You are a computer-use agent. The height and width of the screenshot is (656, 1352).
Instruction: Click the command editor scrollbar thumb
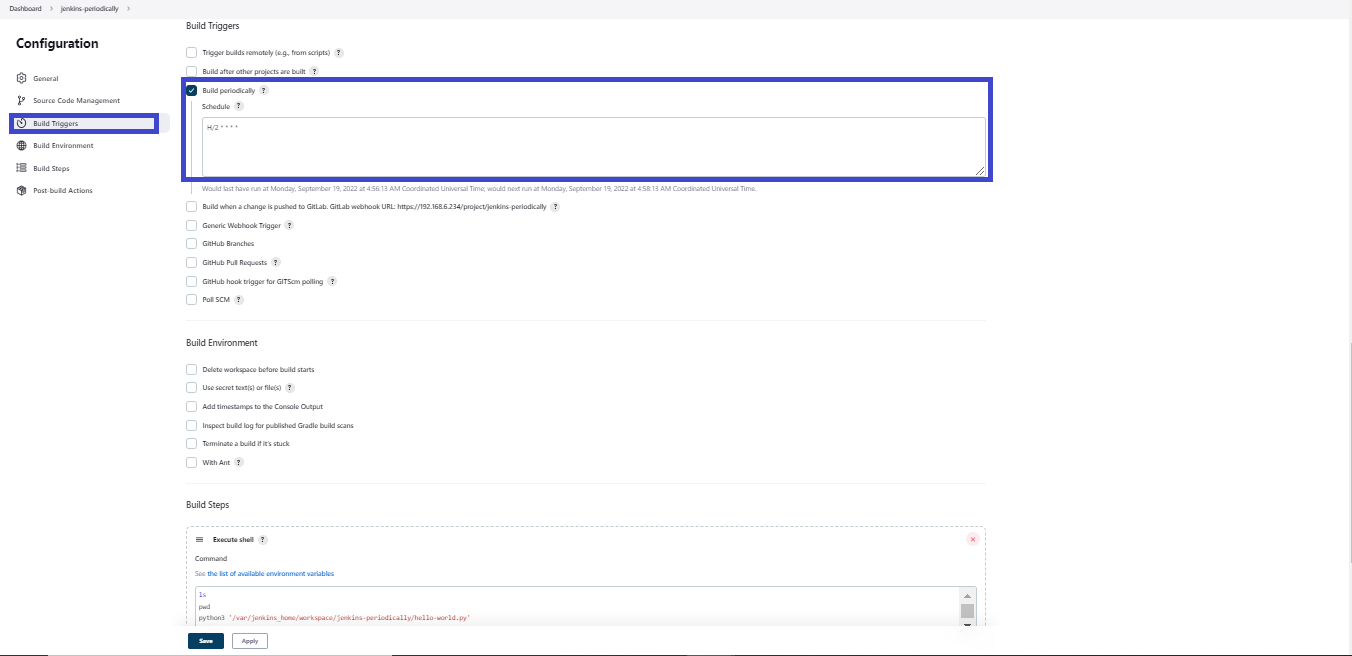tap(967, 611)
